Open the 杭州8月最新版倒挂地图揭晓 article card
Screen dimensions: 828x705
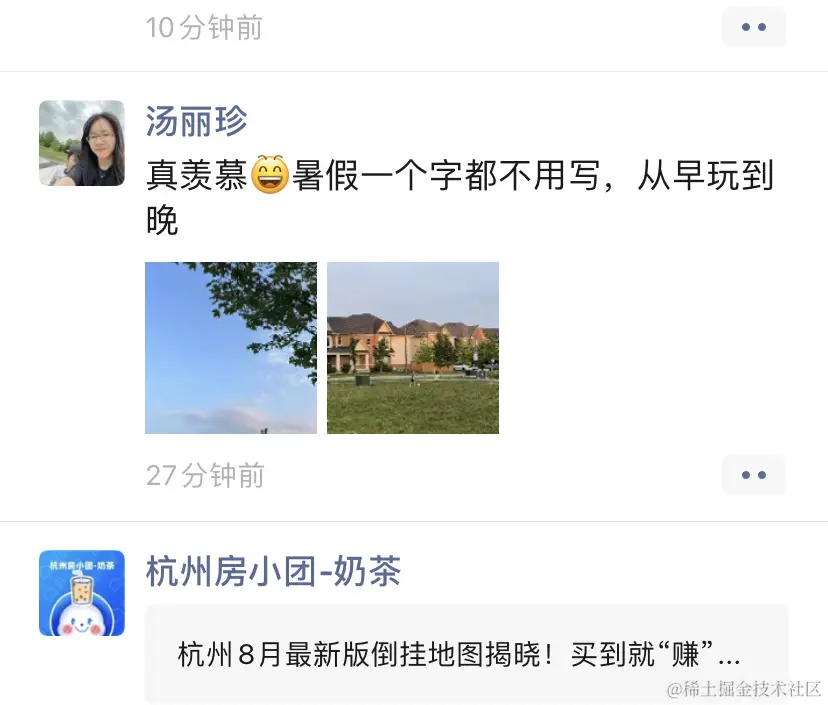466,654
